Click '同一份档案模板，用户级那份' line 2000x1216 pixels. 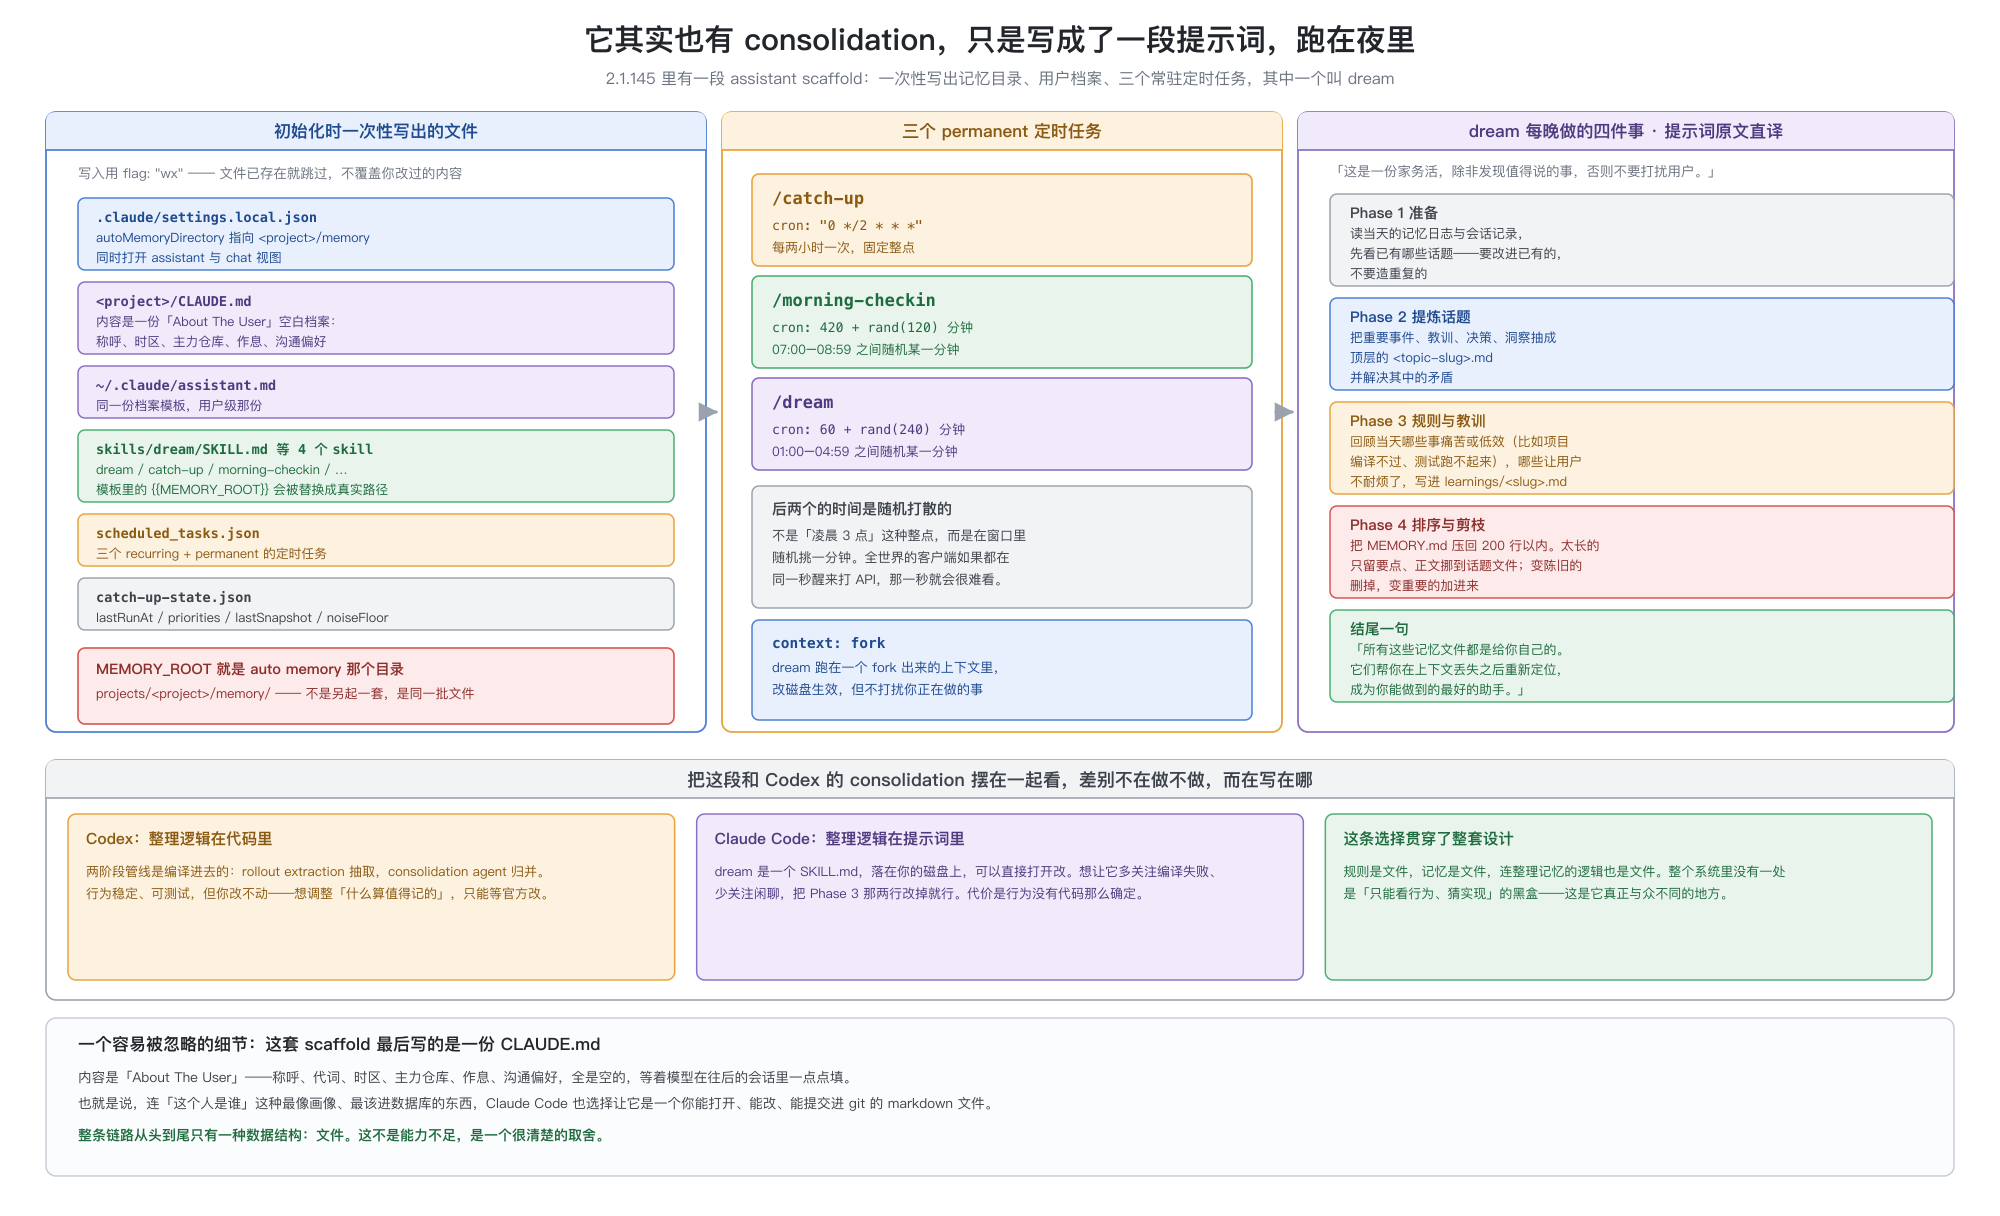[x=179, y=406]
